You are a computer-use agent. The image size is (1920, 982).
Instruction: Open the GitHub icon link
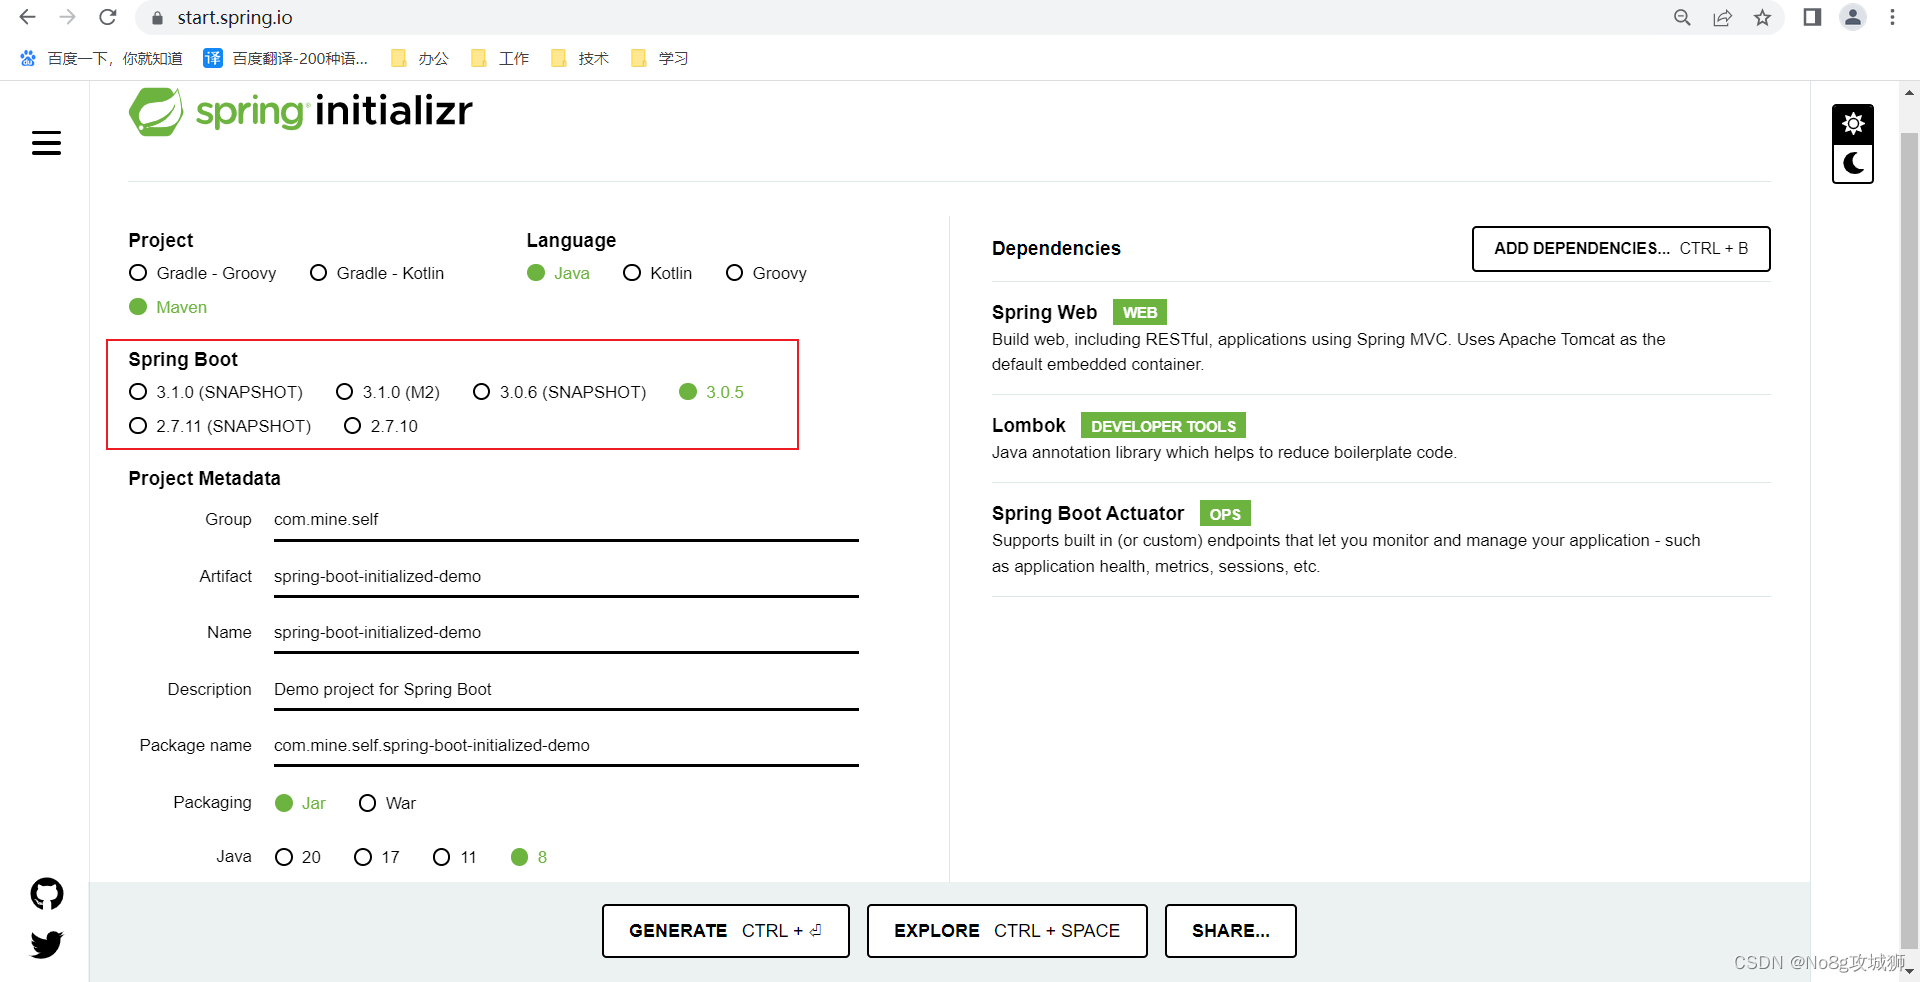(47, 894)
